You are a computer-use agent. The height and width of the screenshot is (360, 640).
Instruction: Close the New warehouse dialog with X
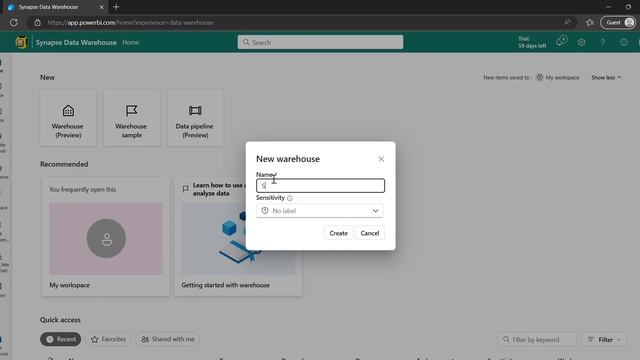pos(381,159)
